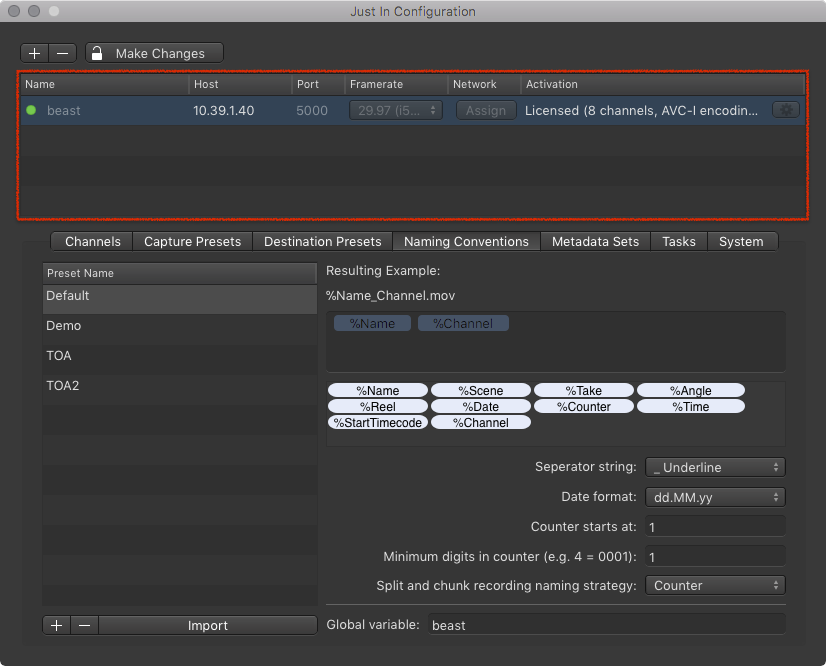
Task: Click the Make Changes lock button
Action: (x=154, y=53)
